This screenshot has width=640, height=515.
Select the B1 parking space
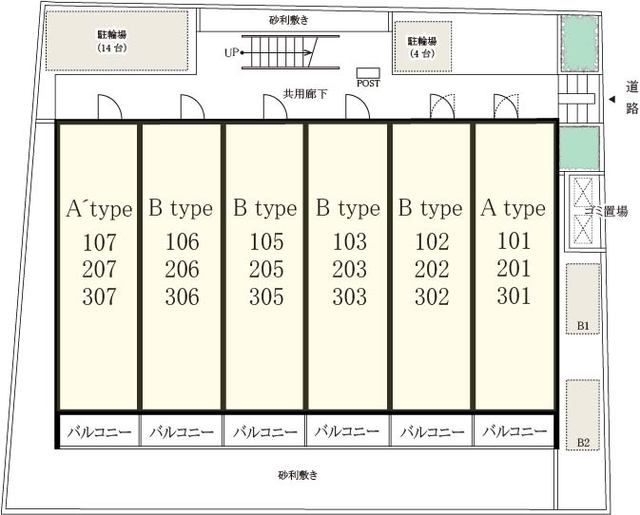582,302
